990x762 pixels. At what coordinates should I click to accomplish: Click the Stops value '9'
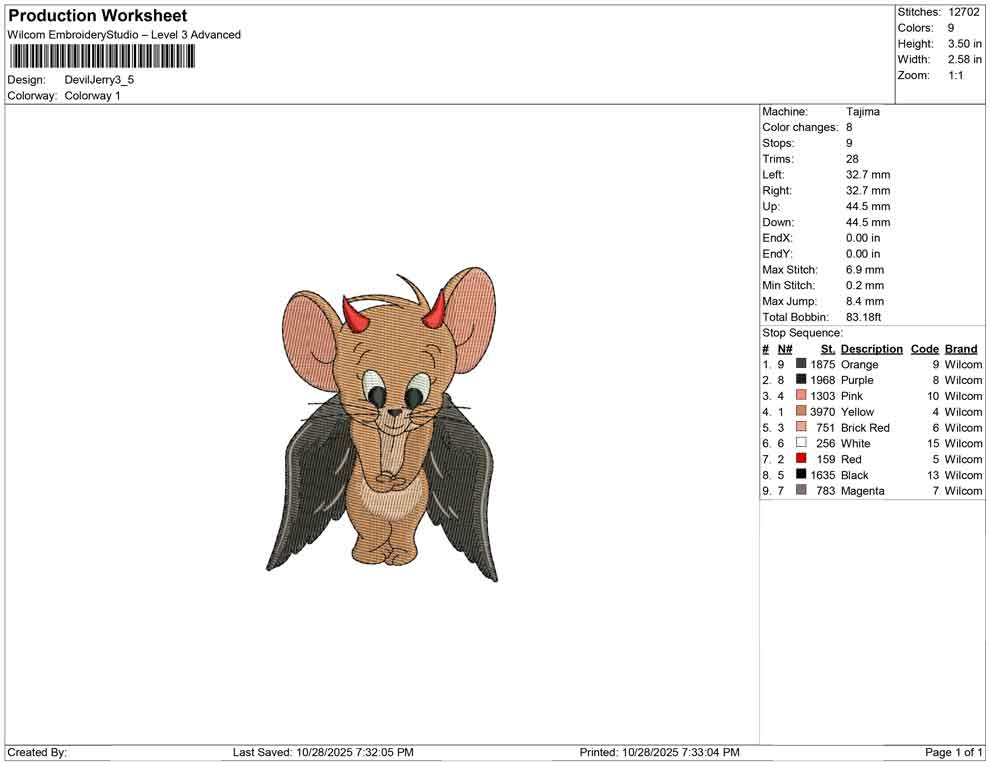click(x=849, y=143)
